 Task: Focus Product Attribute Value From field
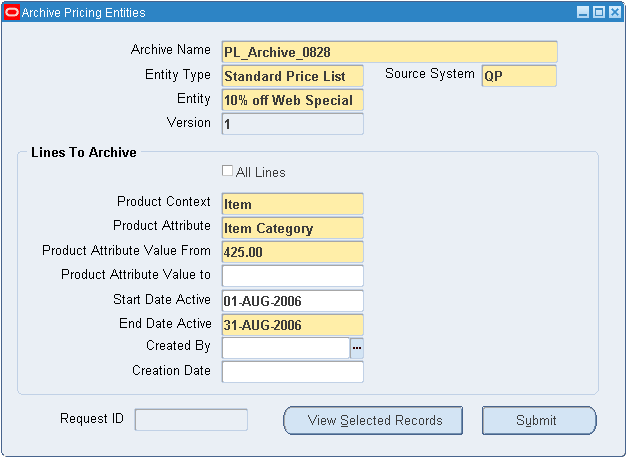point(292,252)
